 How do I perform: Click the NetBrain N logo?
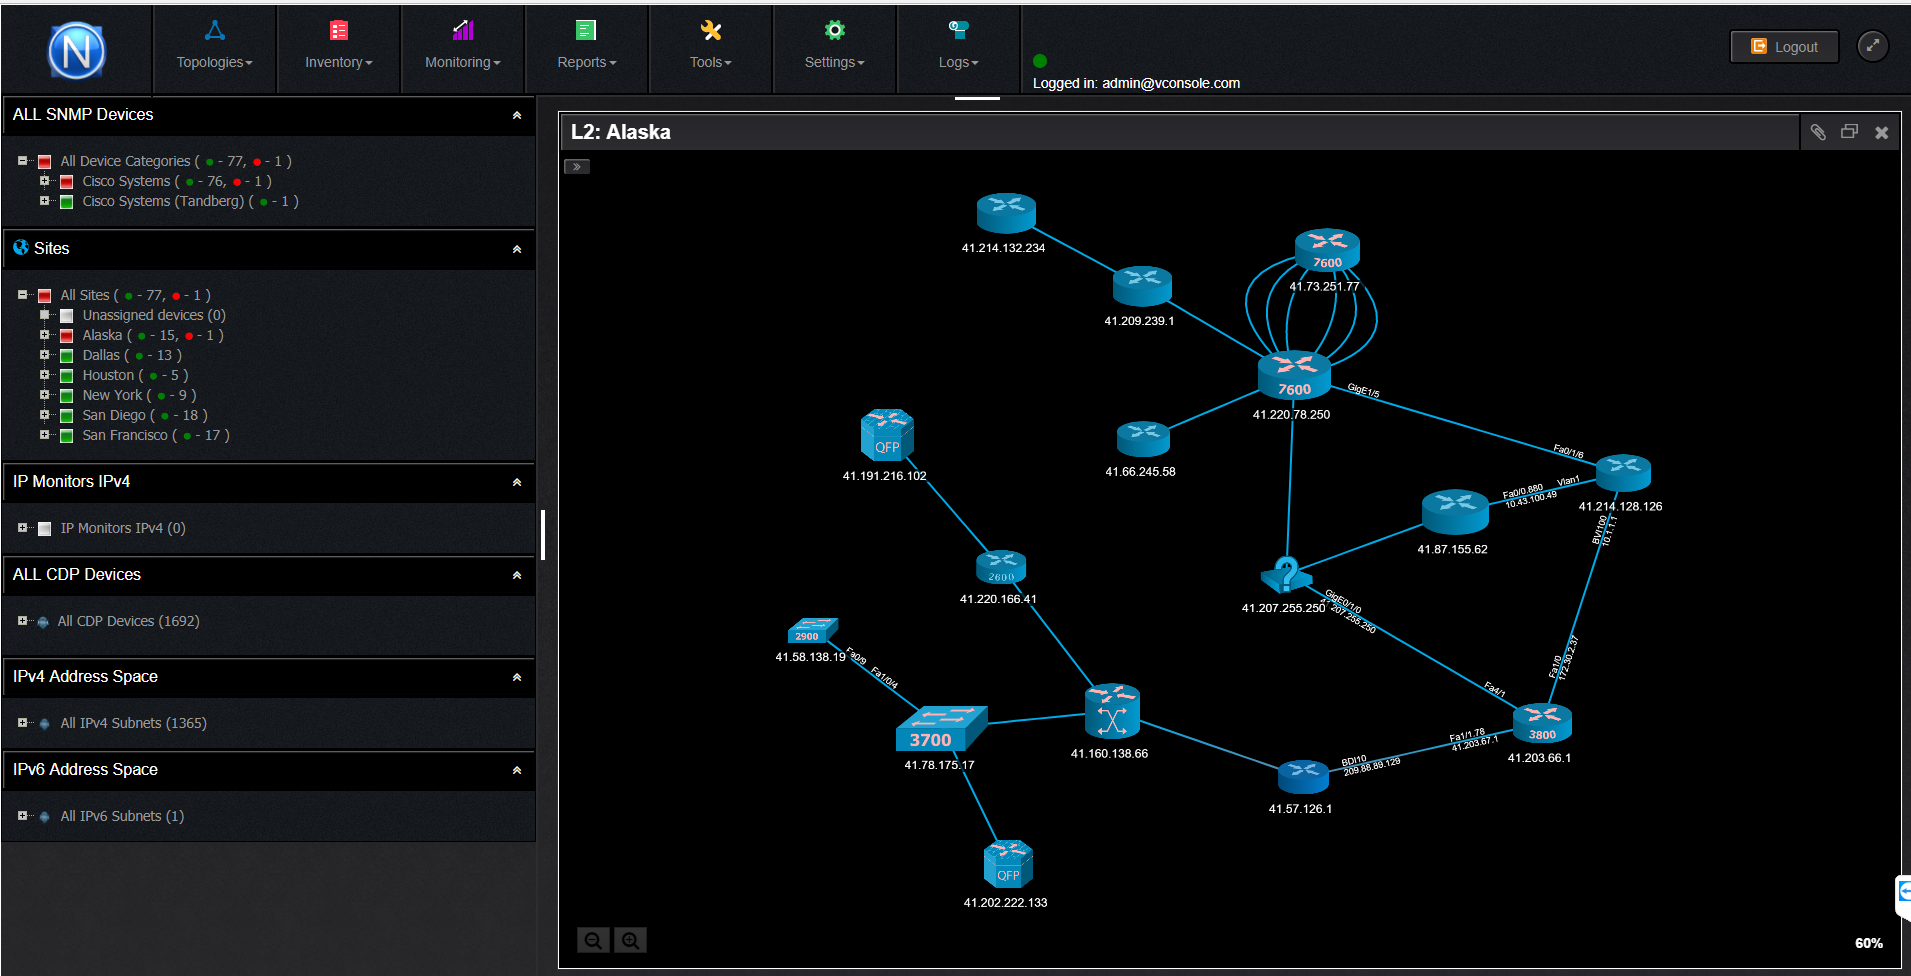(x=77, y=51)
